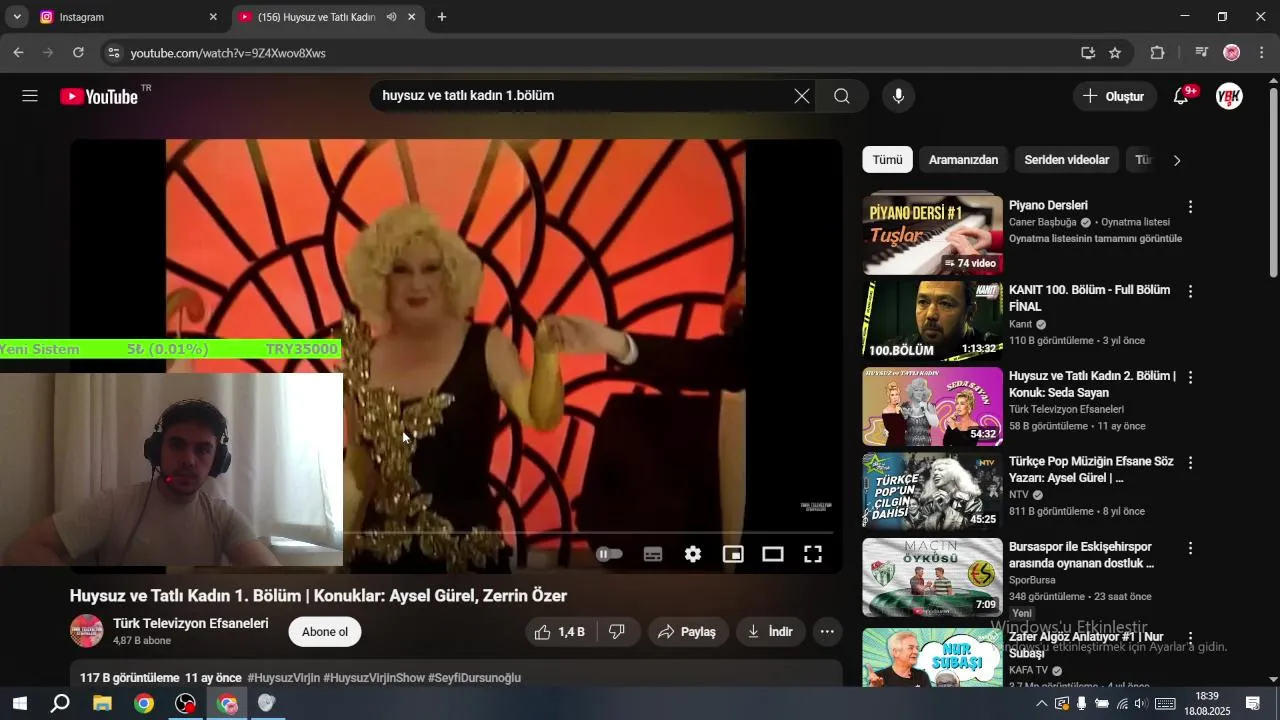Enable theater mode
This screenshot has width=1280, height=720.
[x=773, y=554]
